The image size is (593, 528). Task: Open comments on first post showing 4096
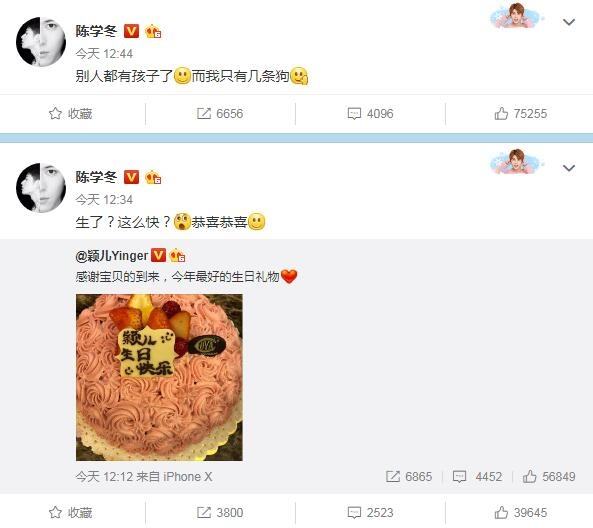point(370,113)
